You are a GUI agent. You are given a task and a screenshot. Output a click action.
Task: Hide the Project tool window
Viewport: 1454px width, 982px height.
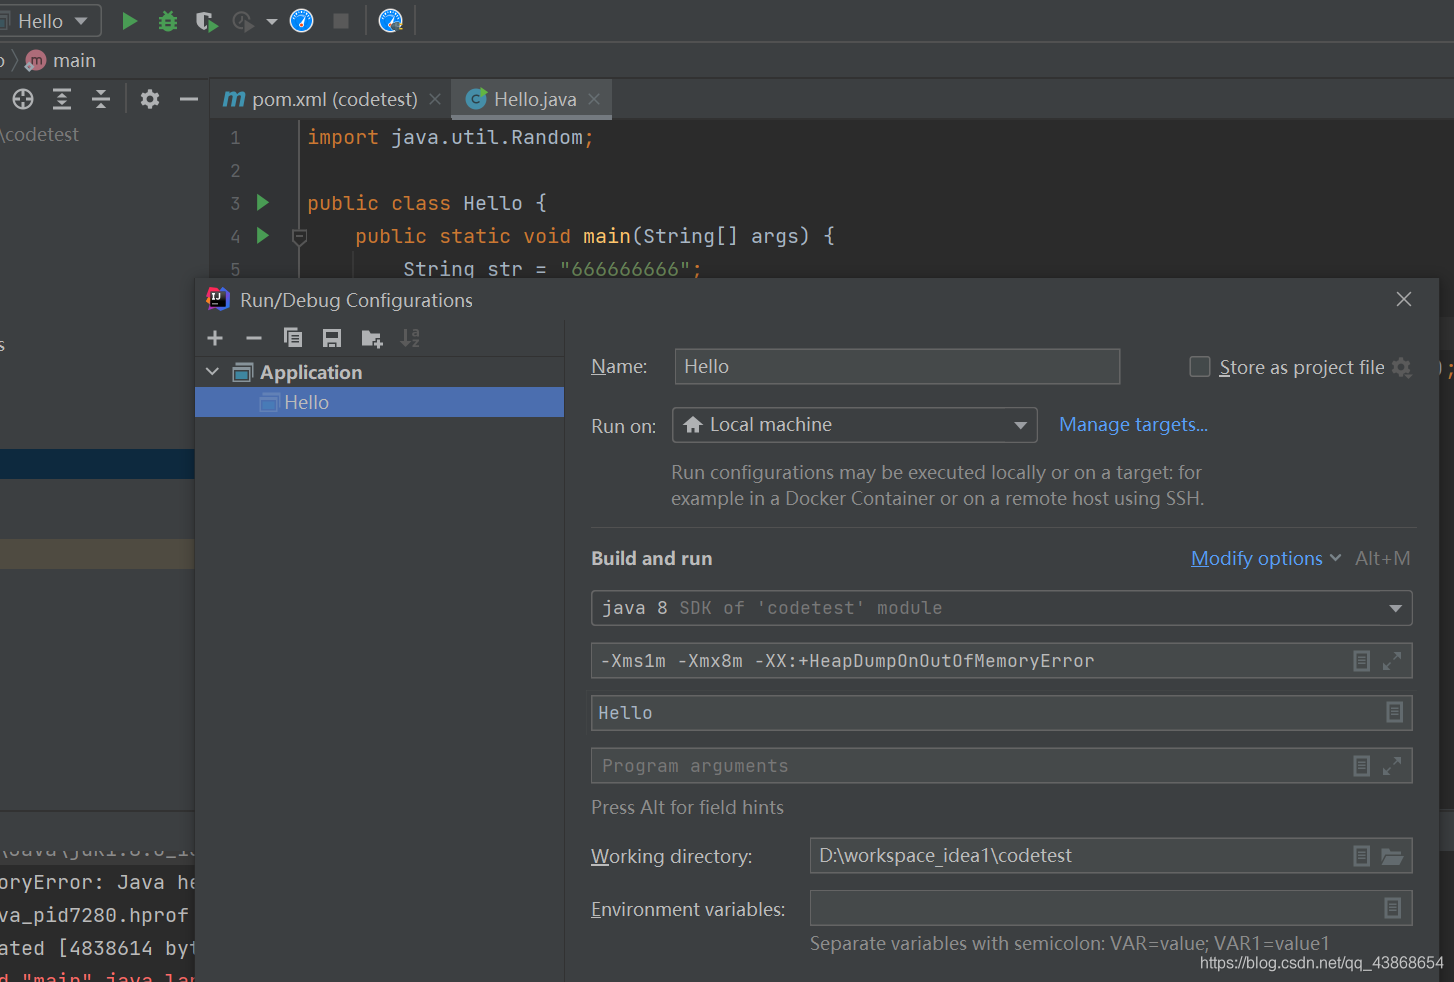click(x=189, y=99)
